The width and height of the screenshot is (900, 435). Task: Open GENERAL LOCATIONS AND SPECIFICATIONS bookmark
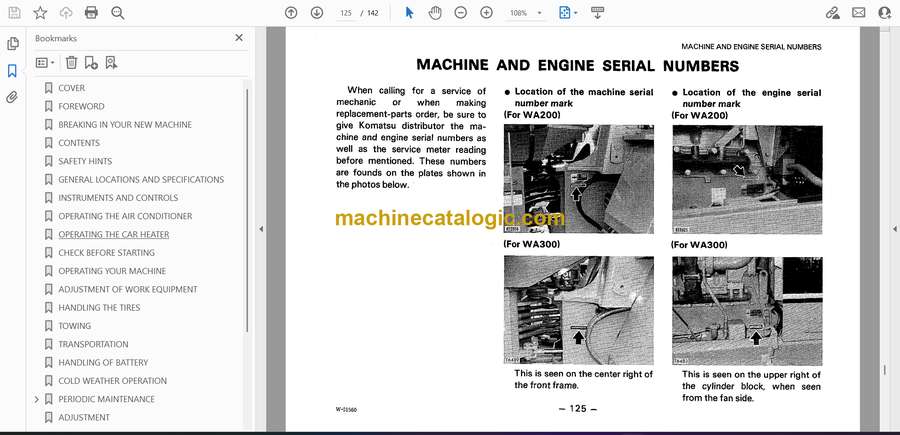pos(141,180)
